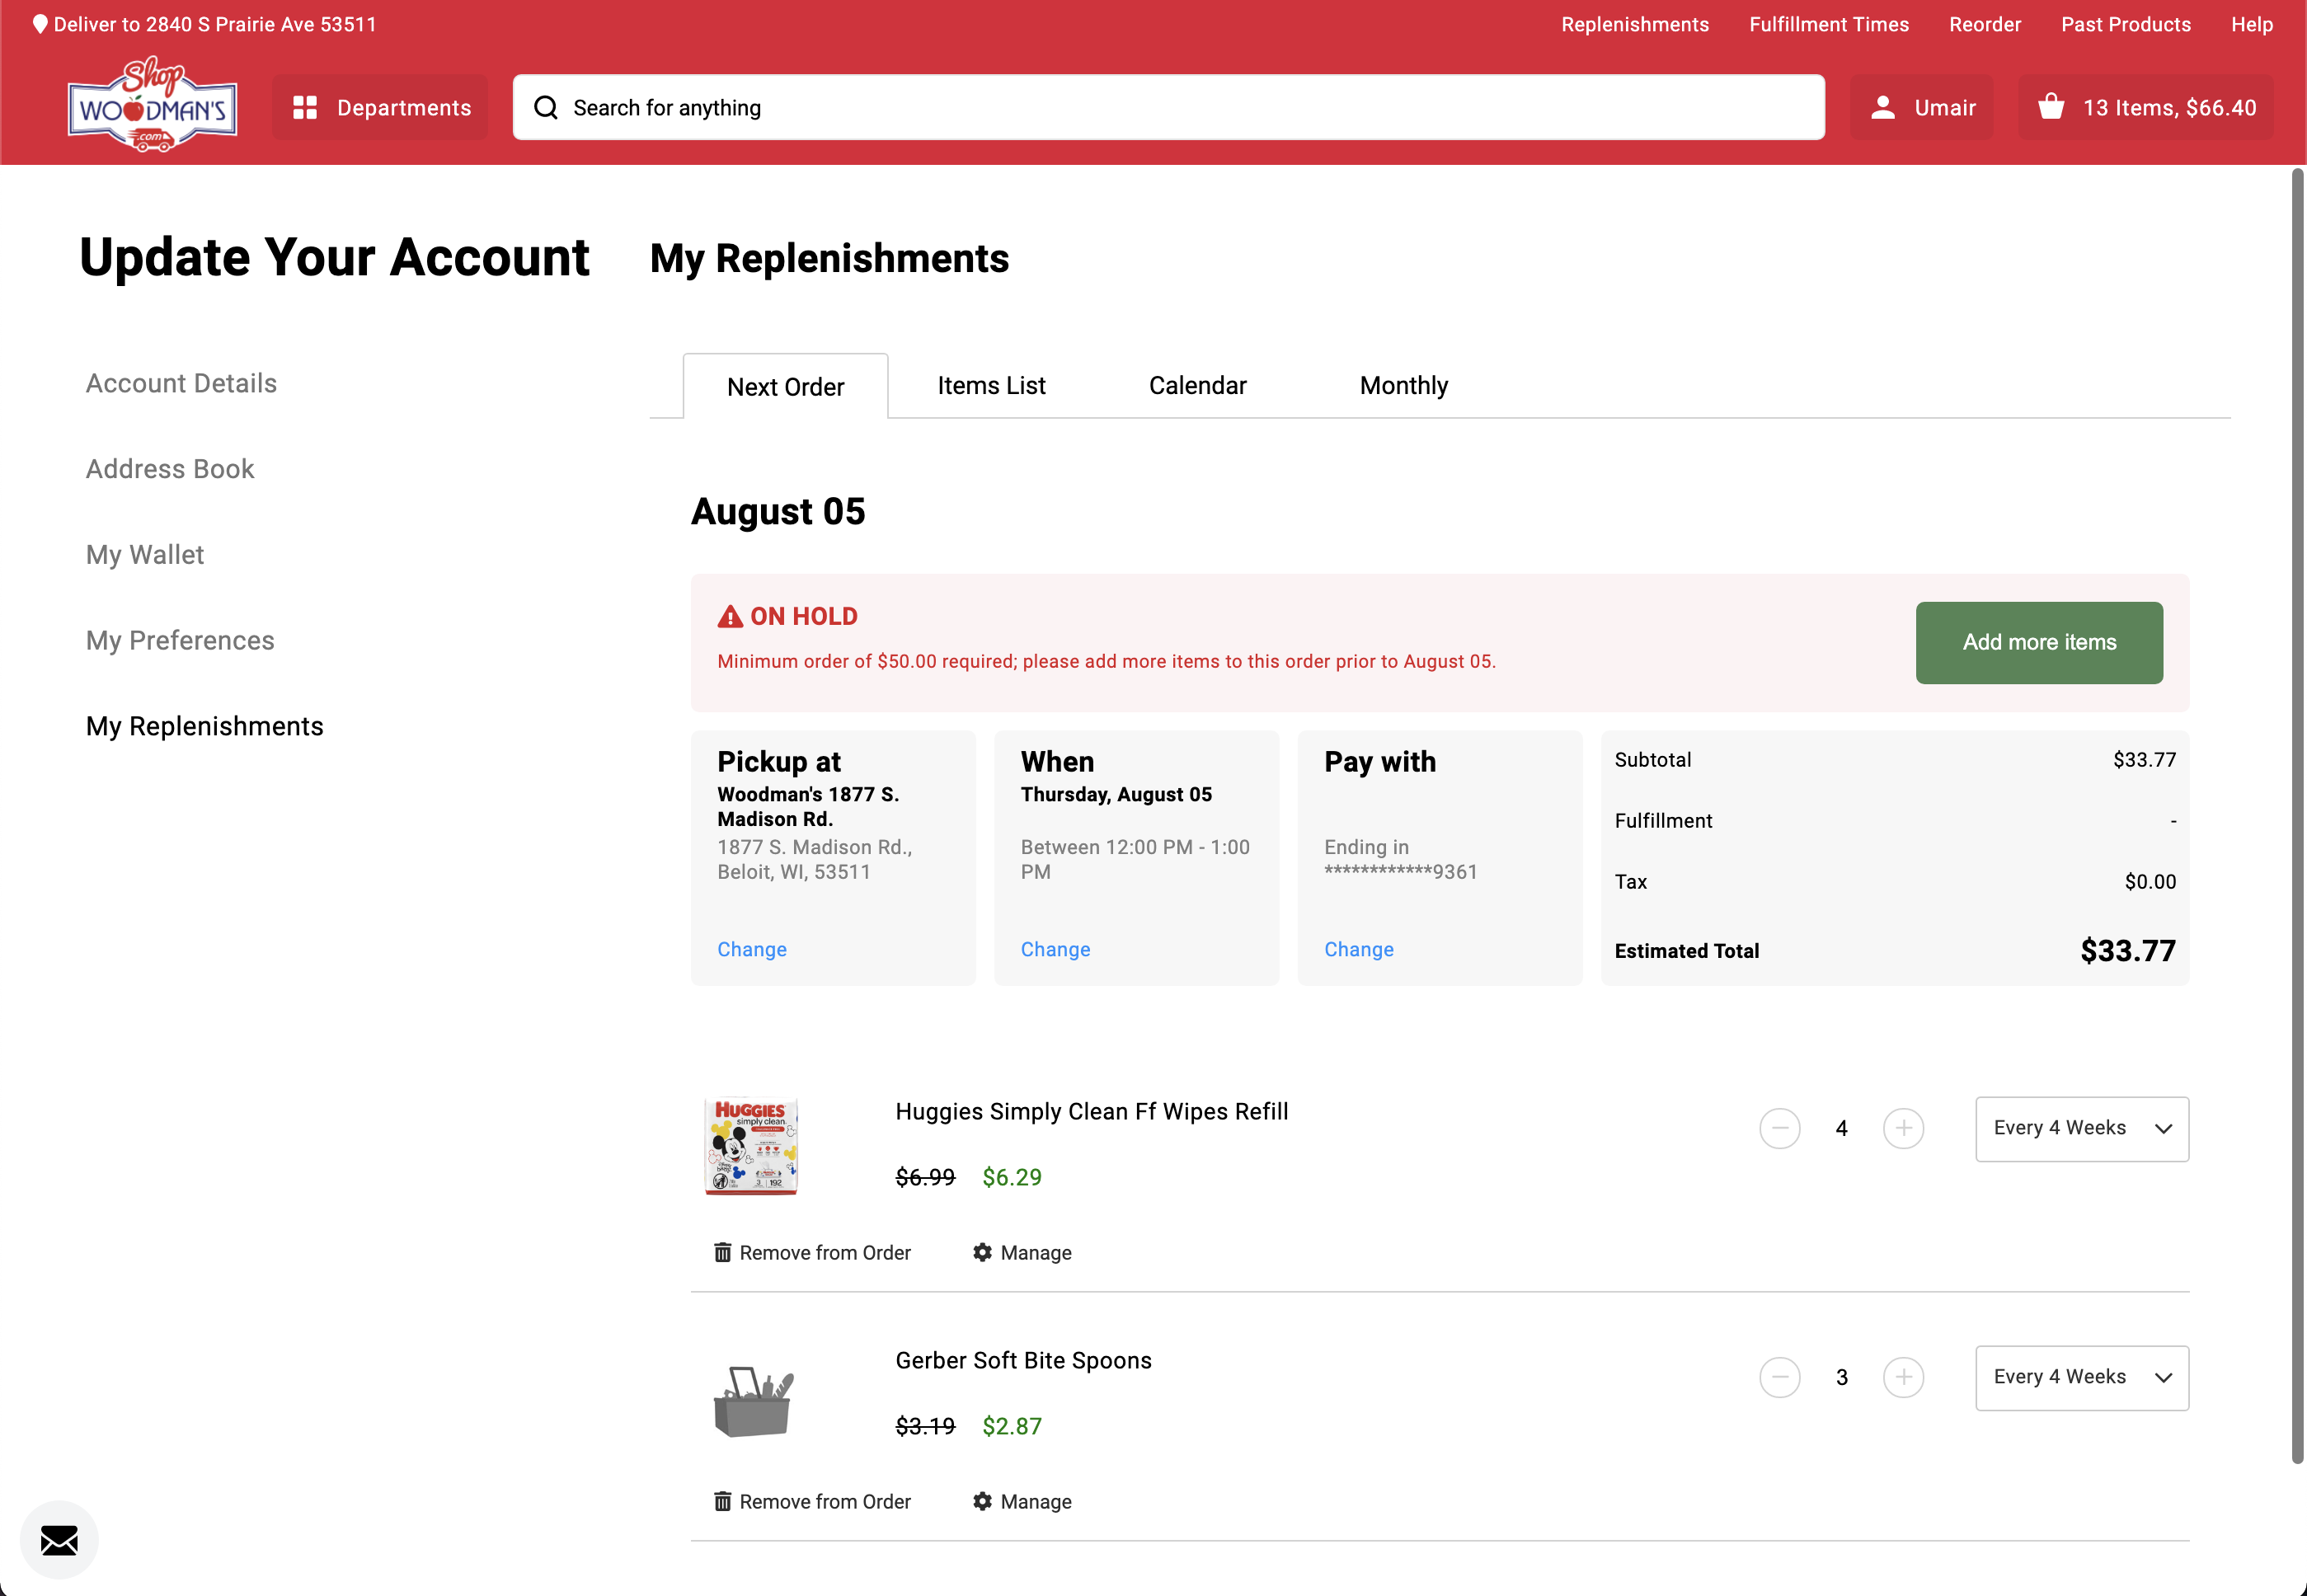Open Fulfillment Times in the top navigation
Image resolution: width=2307 pixels, height=1596 pixels.
(x=1829, y=24)
